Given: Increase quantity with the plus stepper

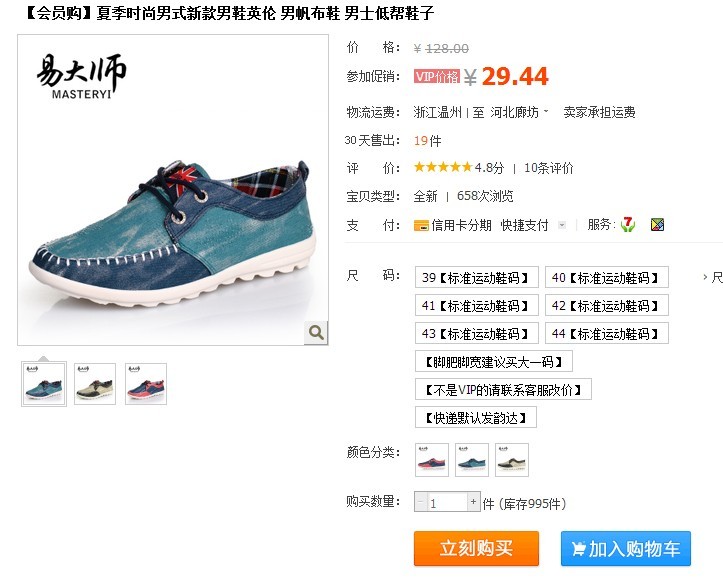Looking at the screenshot, I should point(473,502).
